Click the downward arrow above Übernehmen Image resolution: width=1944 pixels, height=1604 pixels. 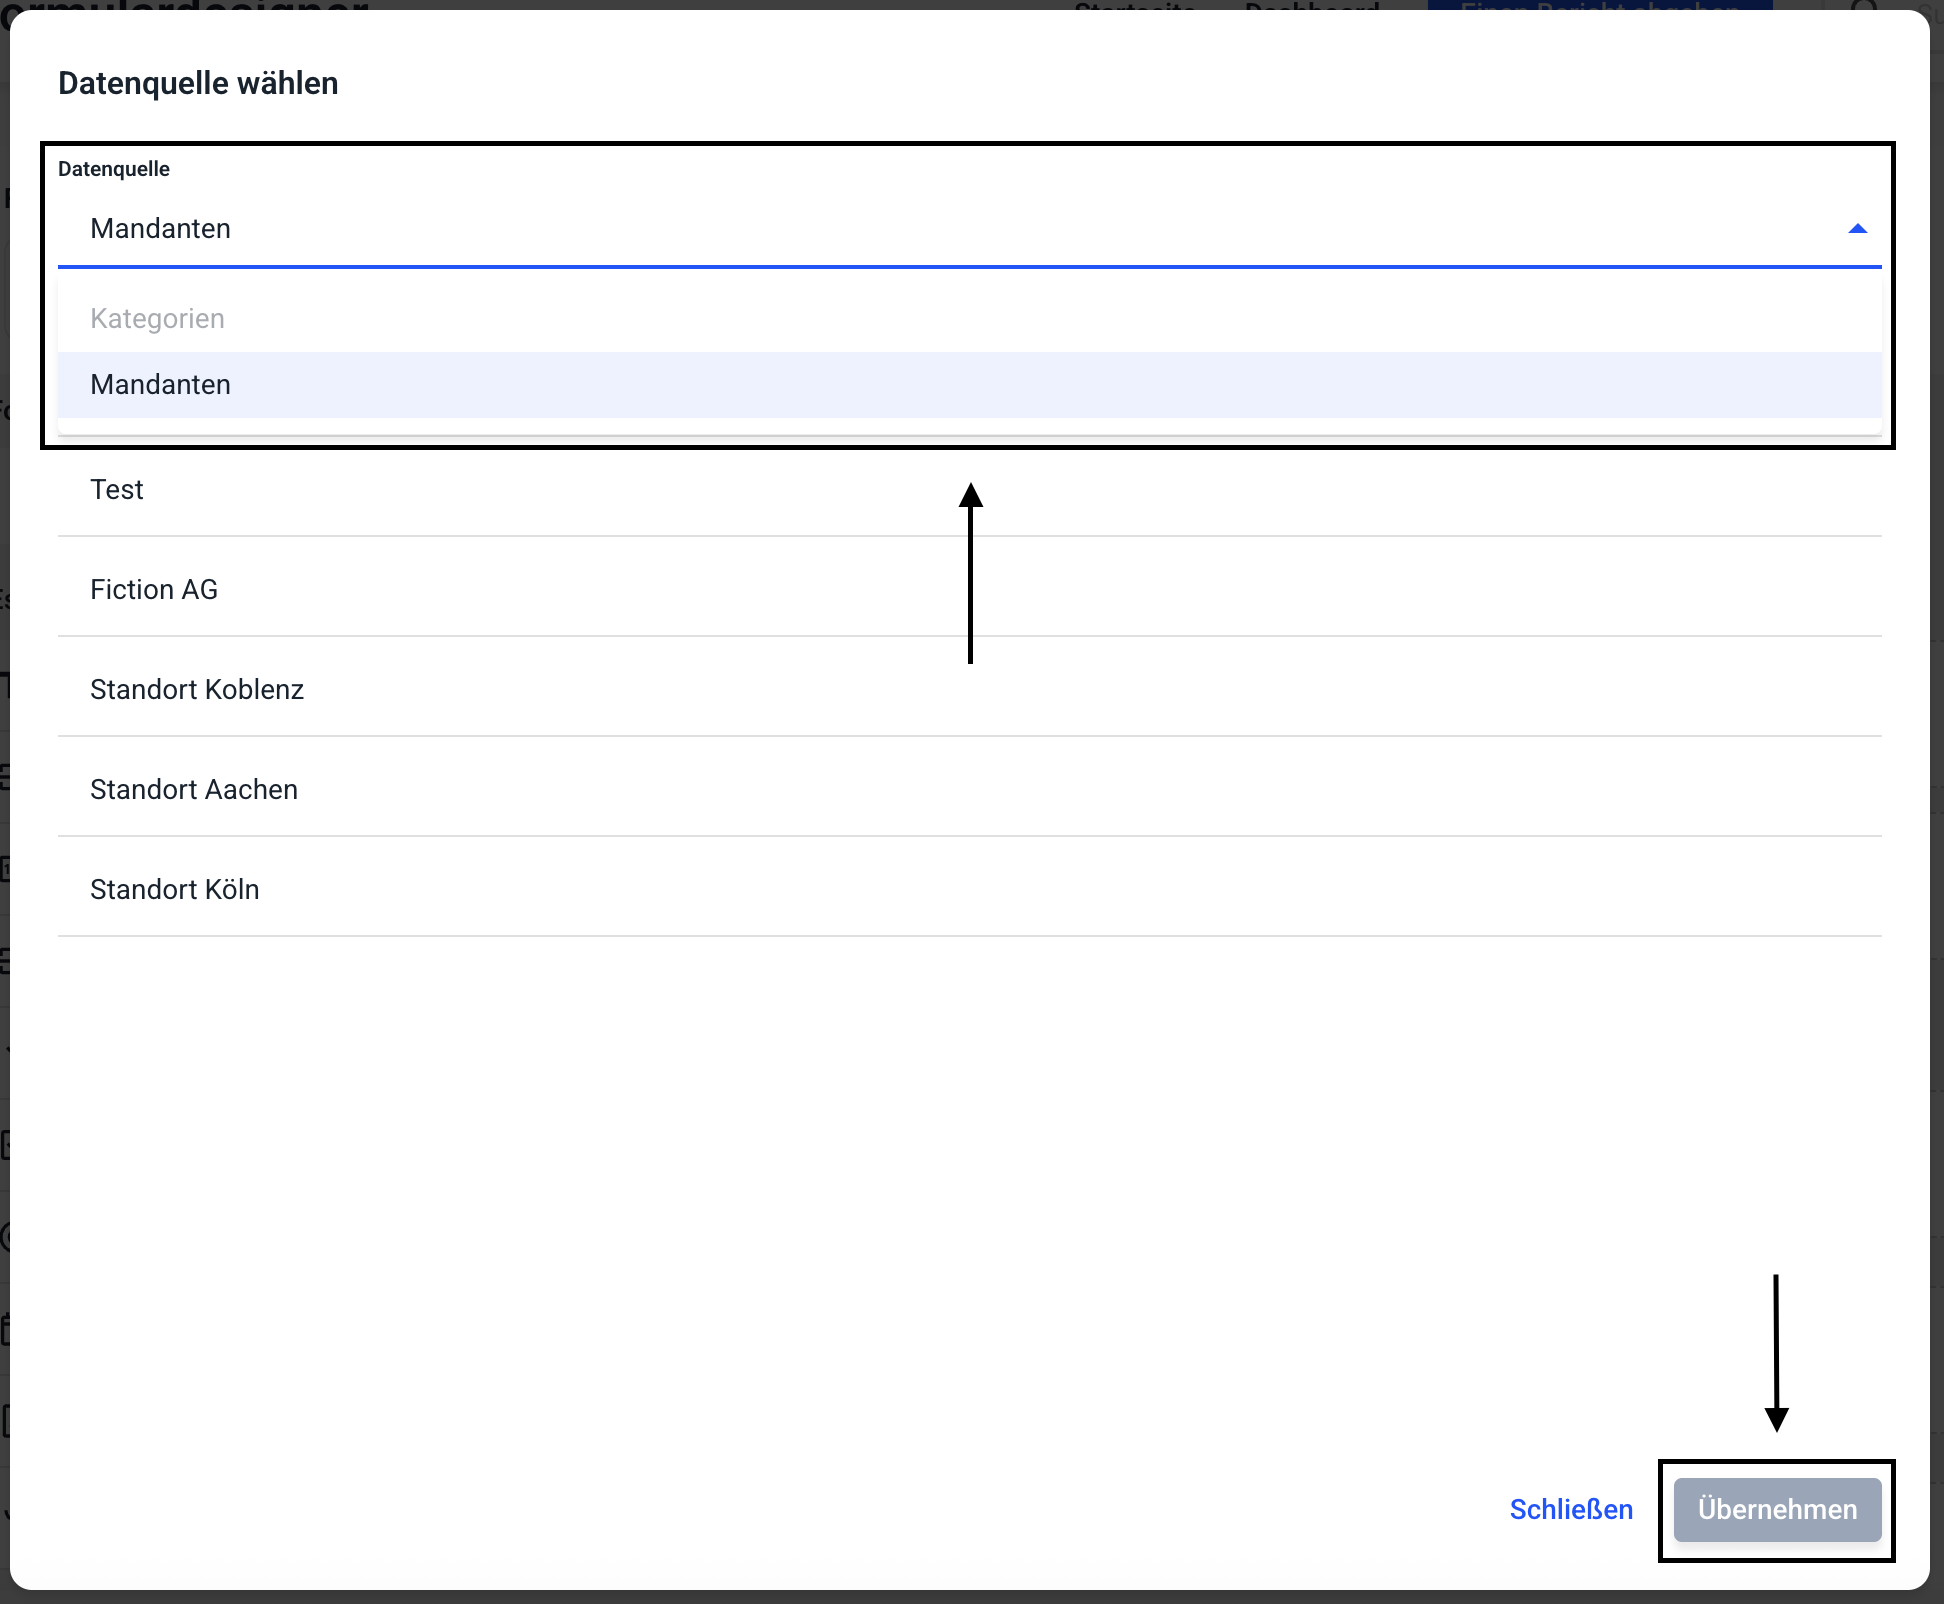click(1776, 1353)
